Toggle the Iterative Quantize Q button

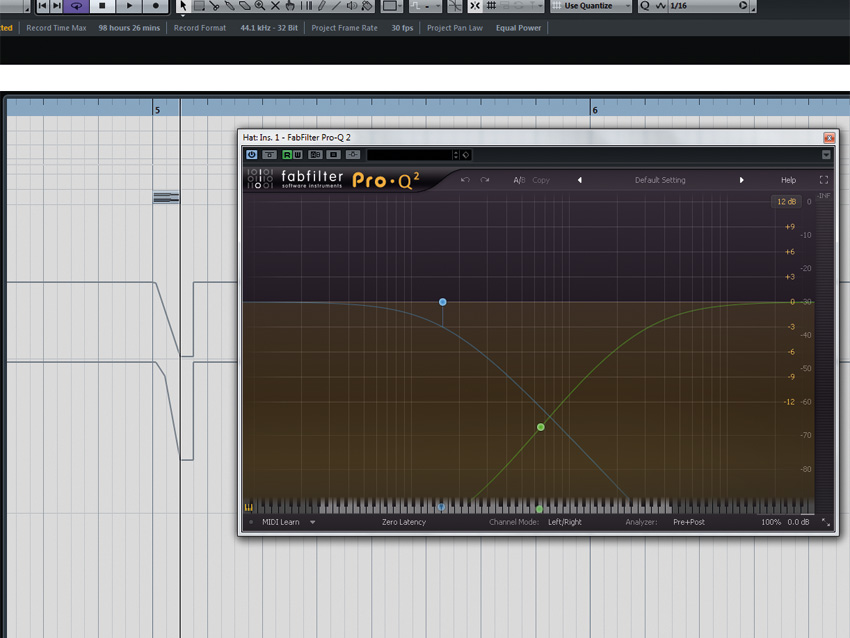(x=645, y=6)
